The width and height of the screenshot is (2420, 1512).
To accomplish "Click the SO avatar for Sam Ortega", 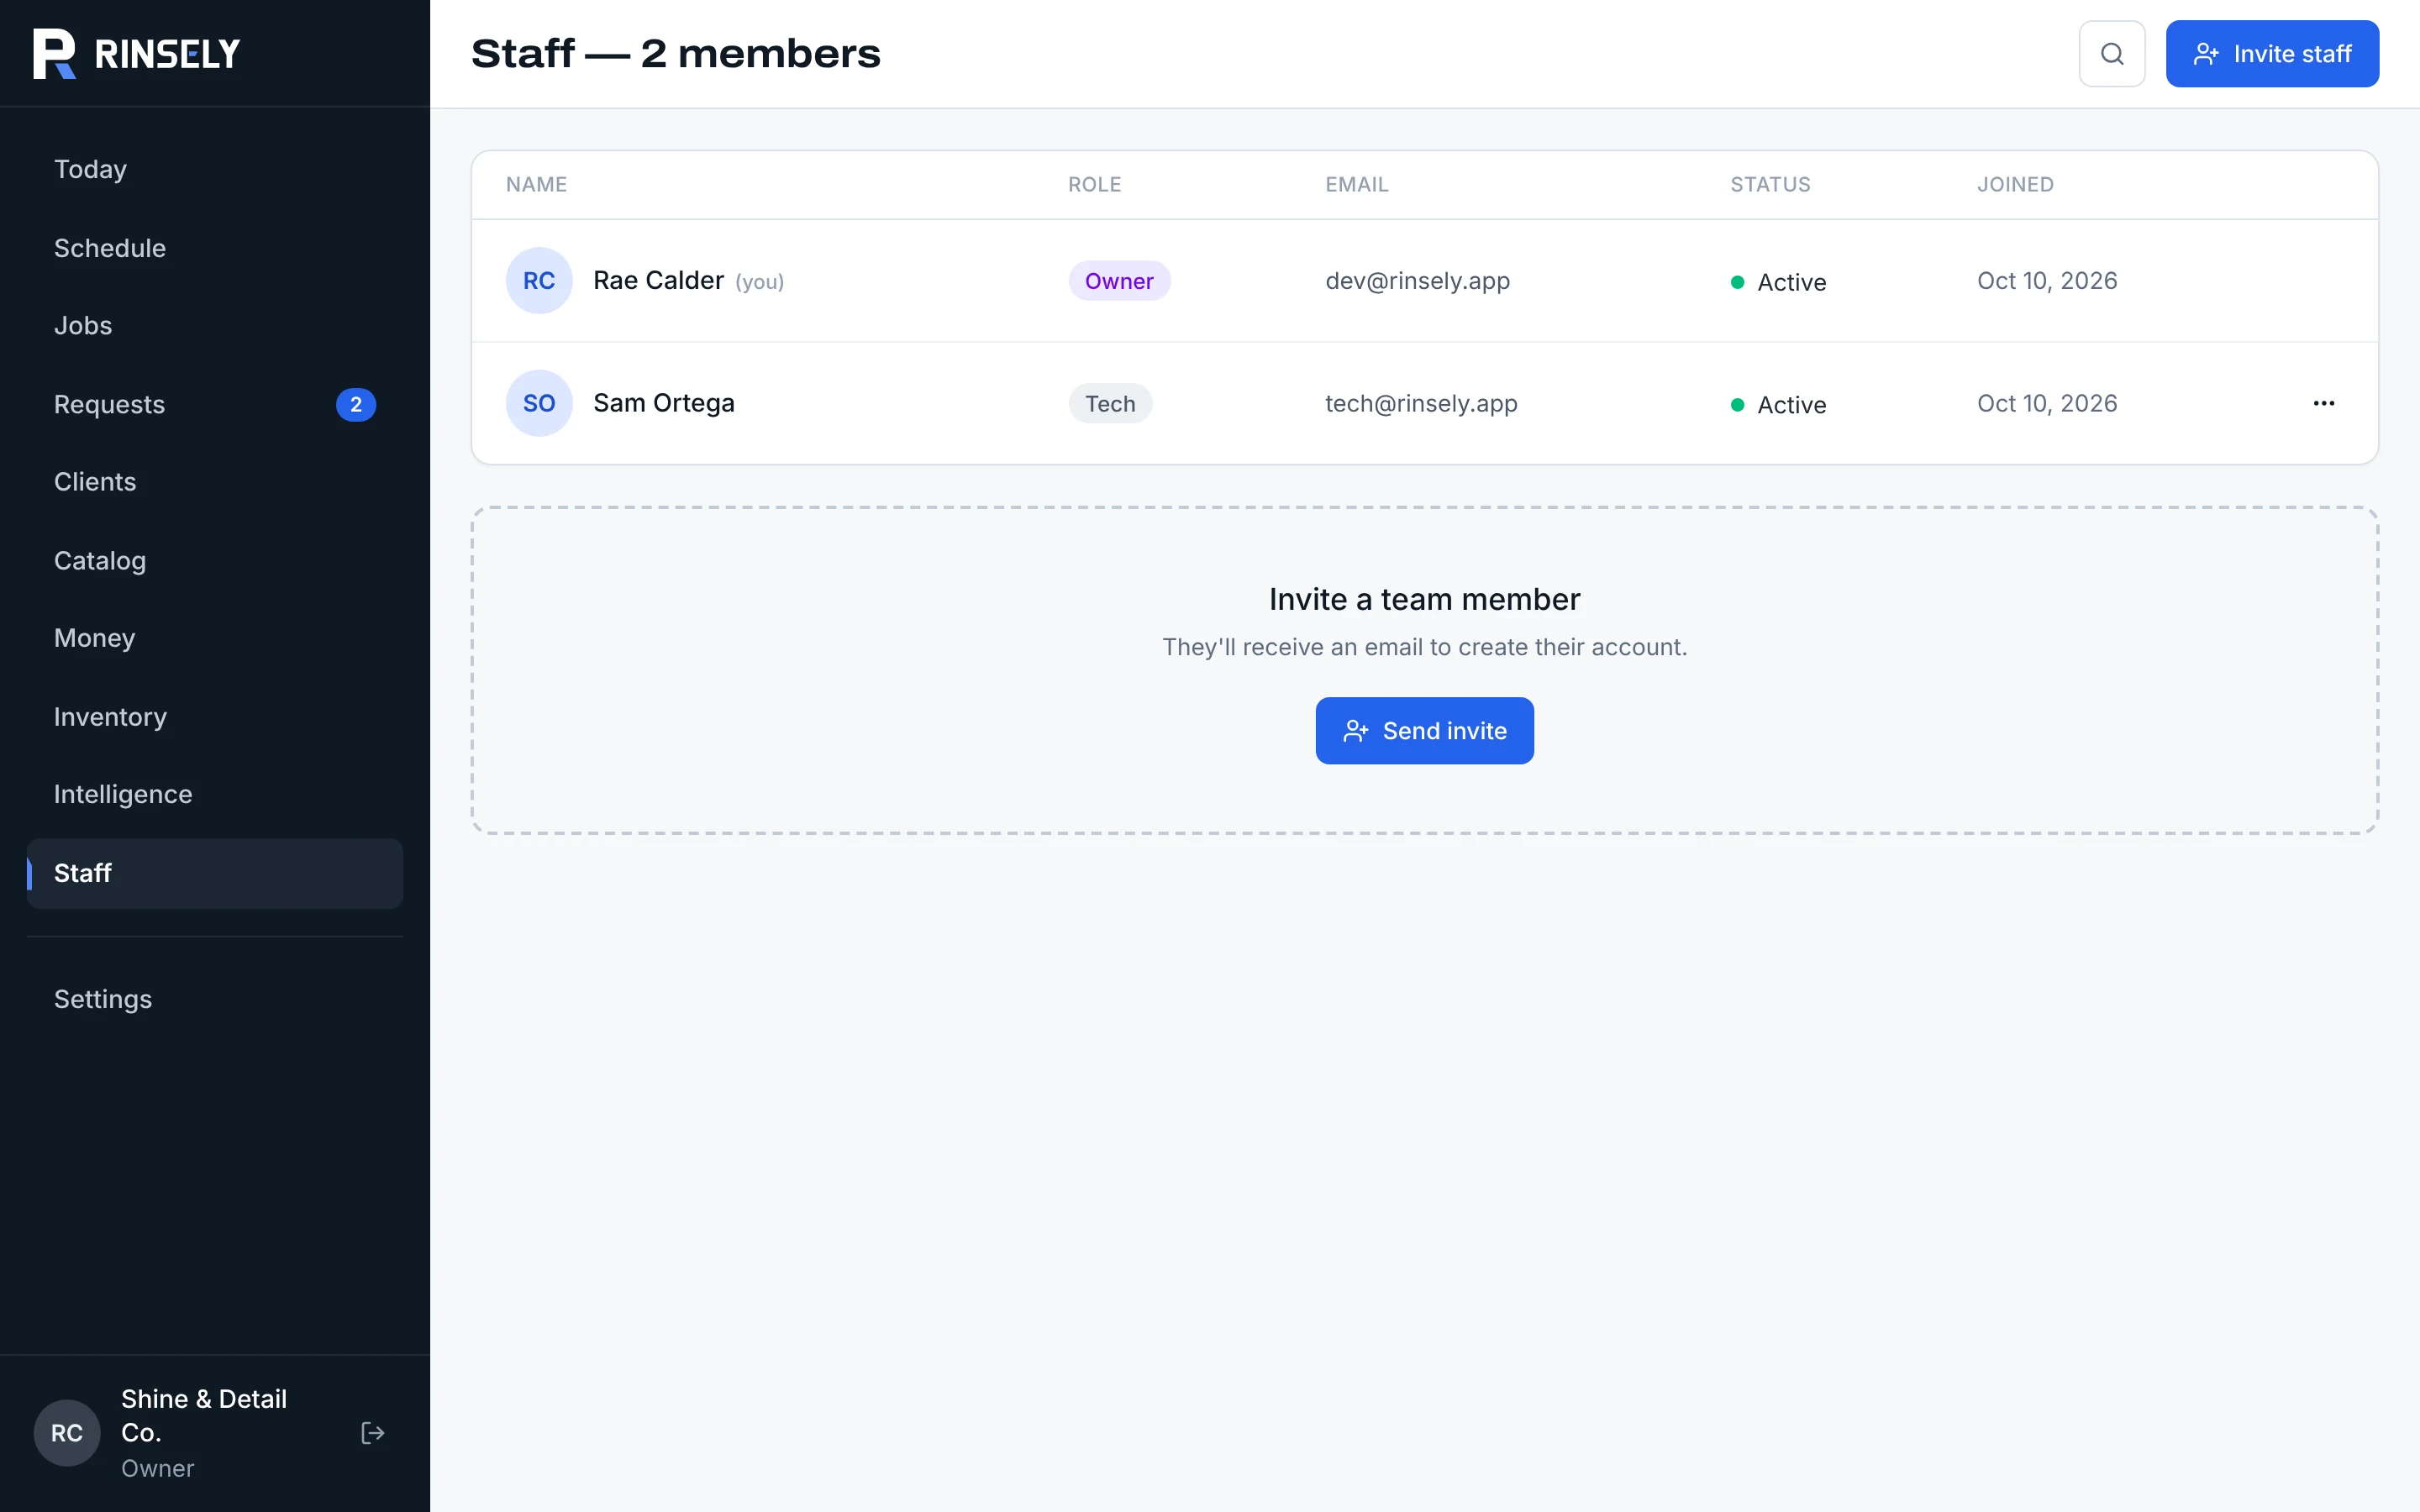I will click(539, 403).
